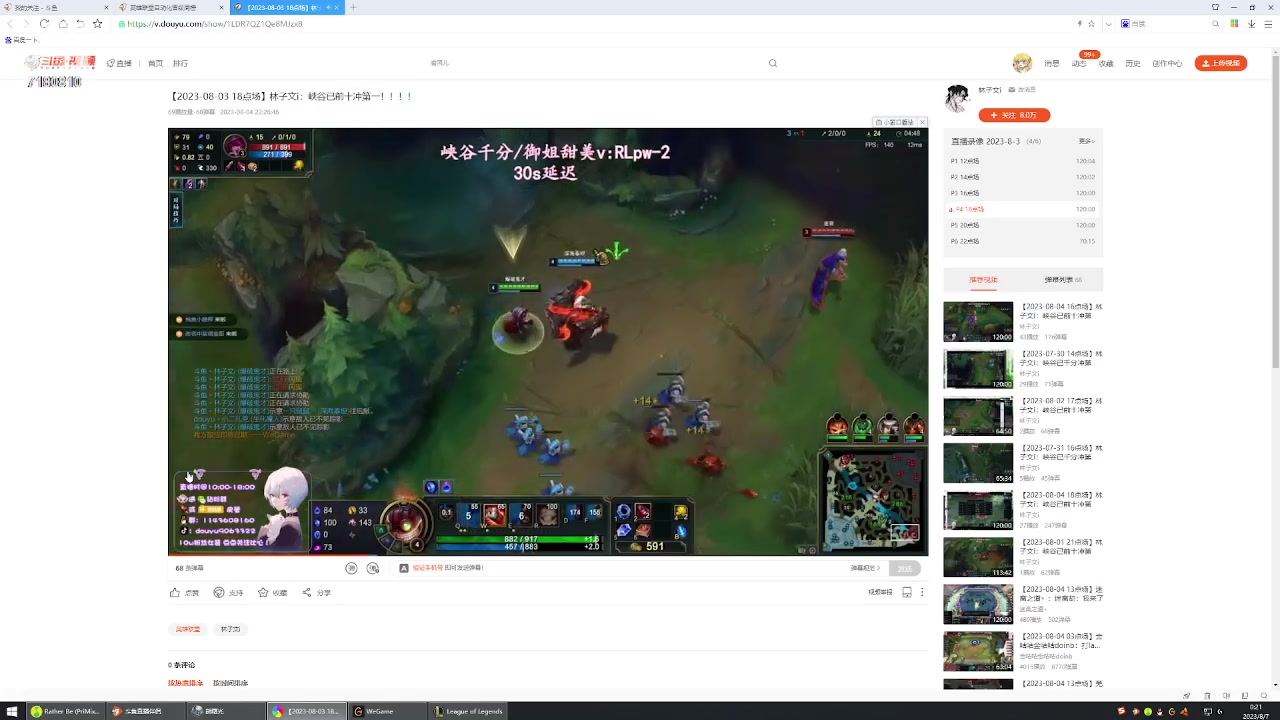Play playlist item P3 16点场
Image resolution: width=1280 pixels, height=720 pixels.
coord(1023,193)
